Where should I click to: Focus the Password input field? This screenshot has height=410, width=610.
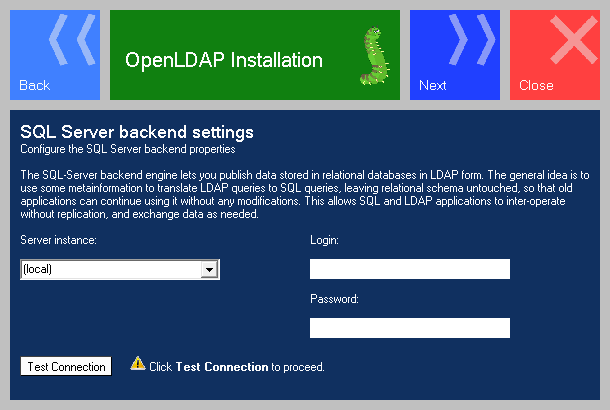click(410, 328)
